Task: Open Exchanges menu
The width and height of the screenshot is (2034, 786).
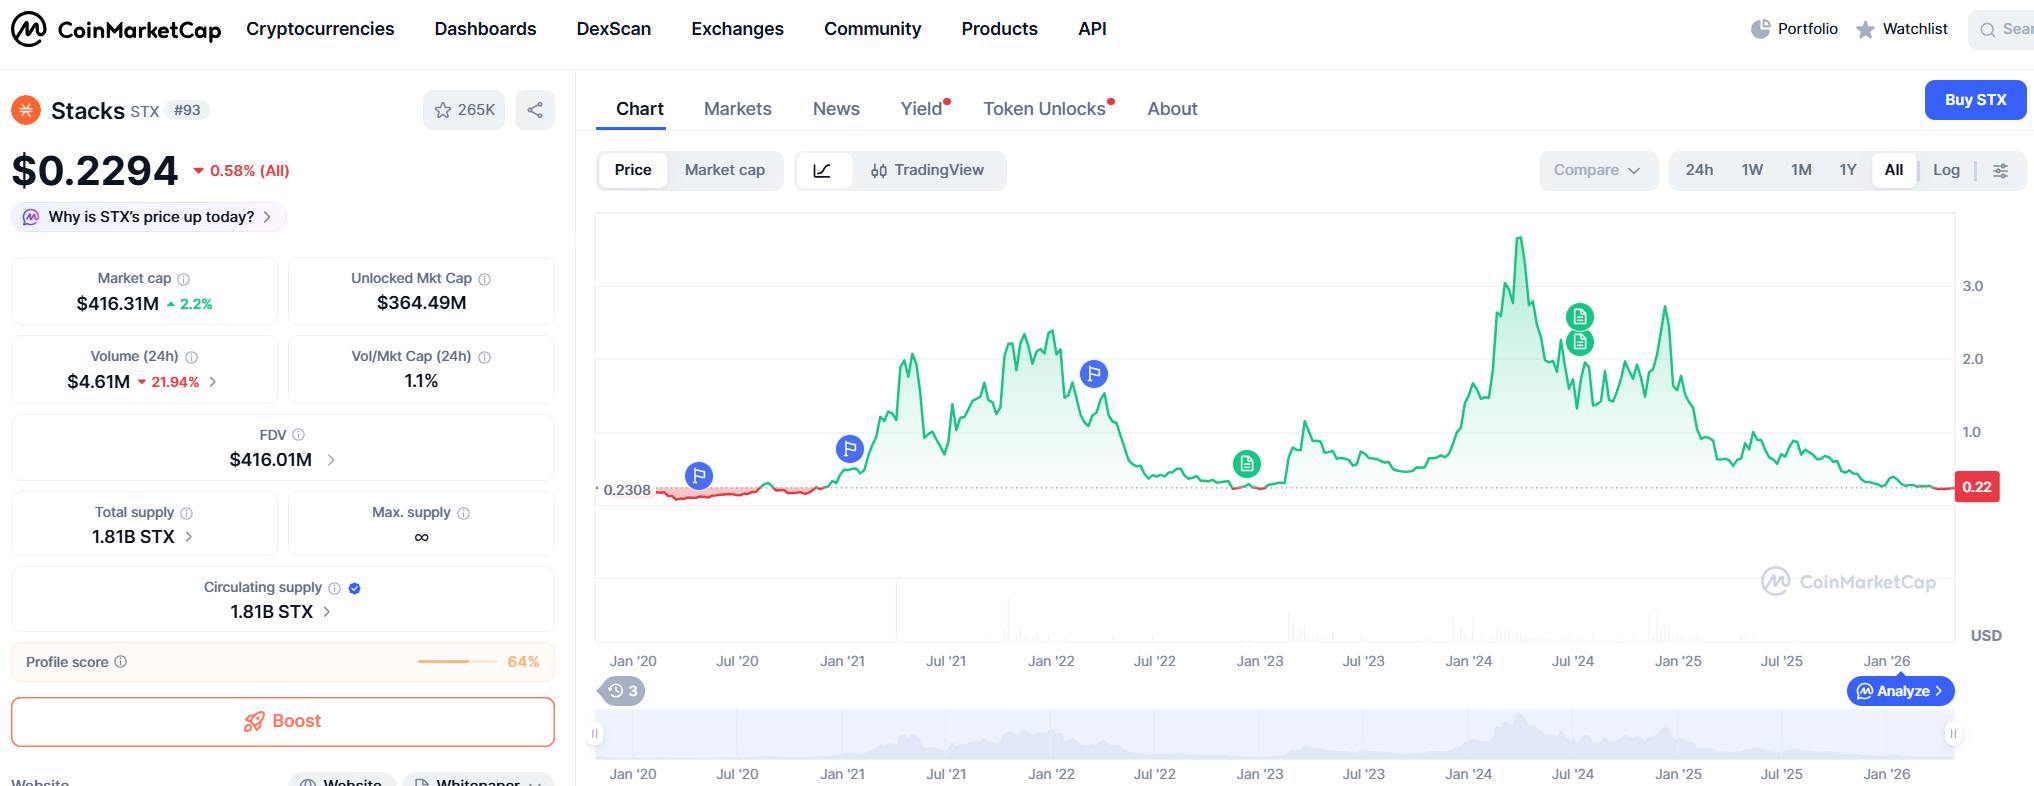Action: (737, 29)
